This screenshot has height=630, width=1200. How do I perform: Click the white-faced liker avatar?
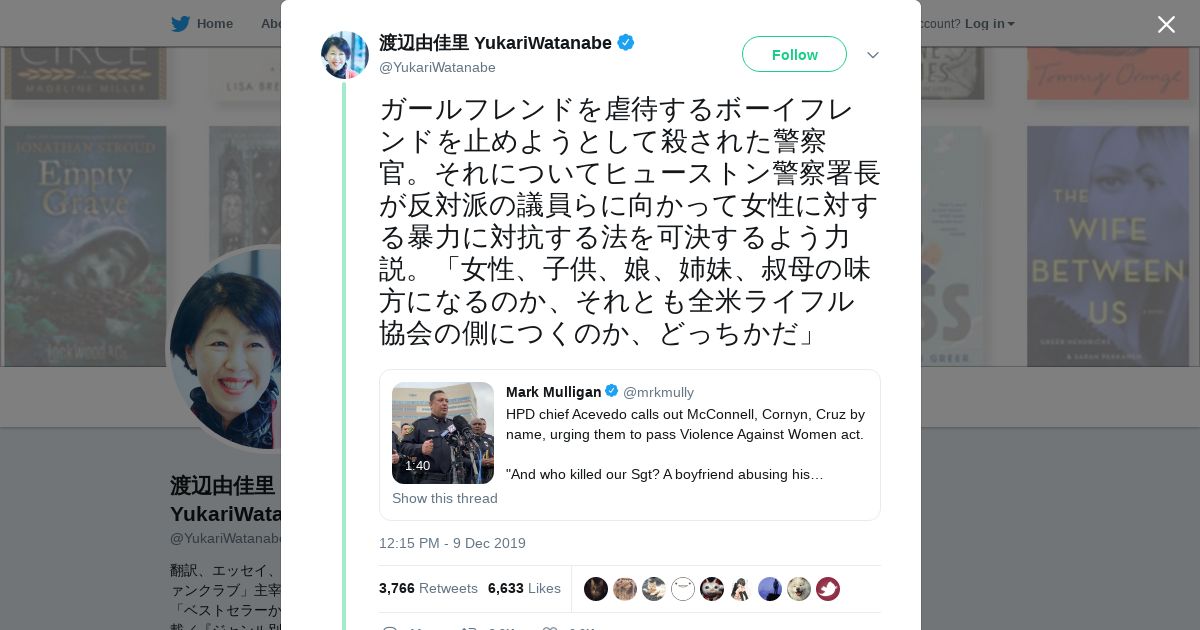pos(683,589)
